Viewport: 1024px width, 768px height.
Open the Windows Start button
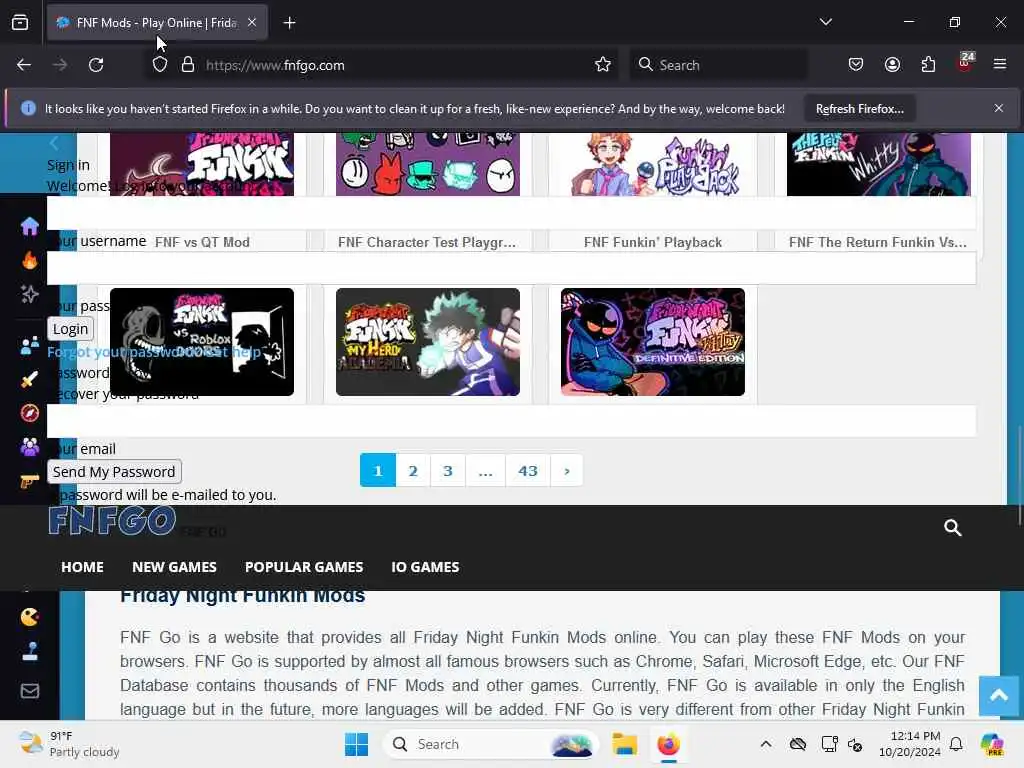pyautogui.click(x=357, y=744)
